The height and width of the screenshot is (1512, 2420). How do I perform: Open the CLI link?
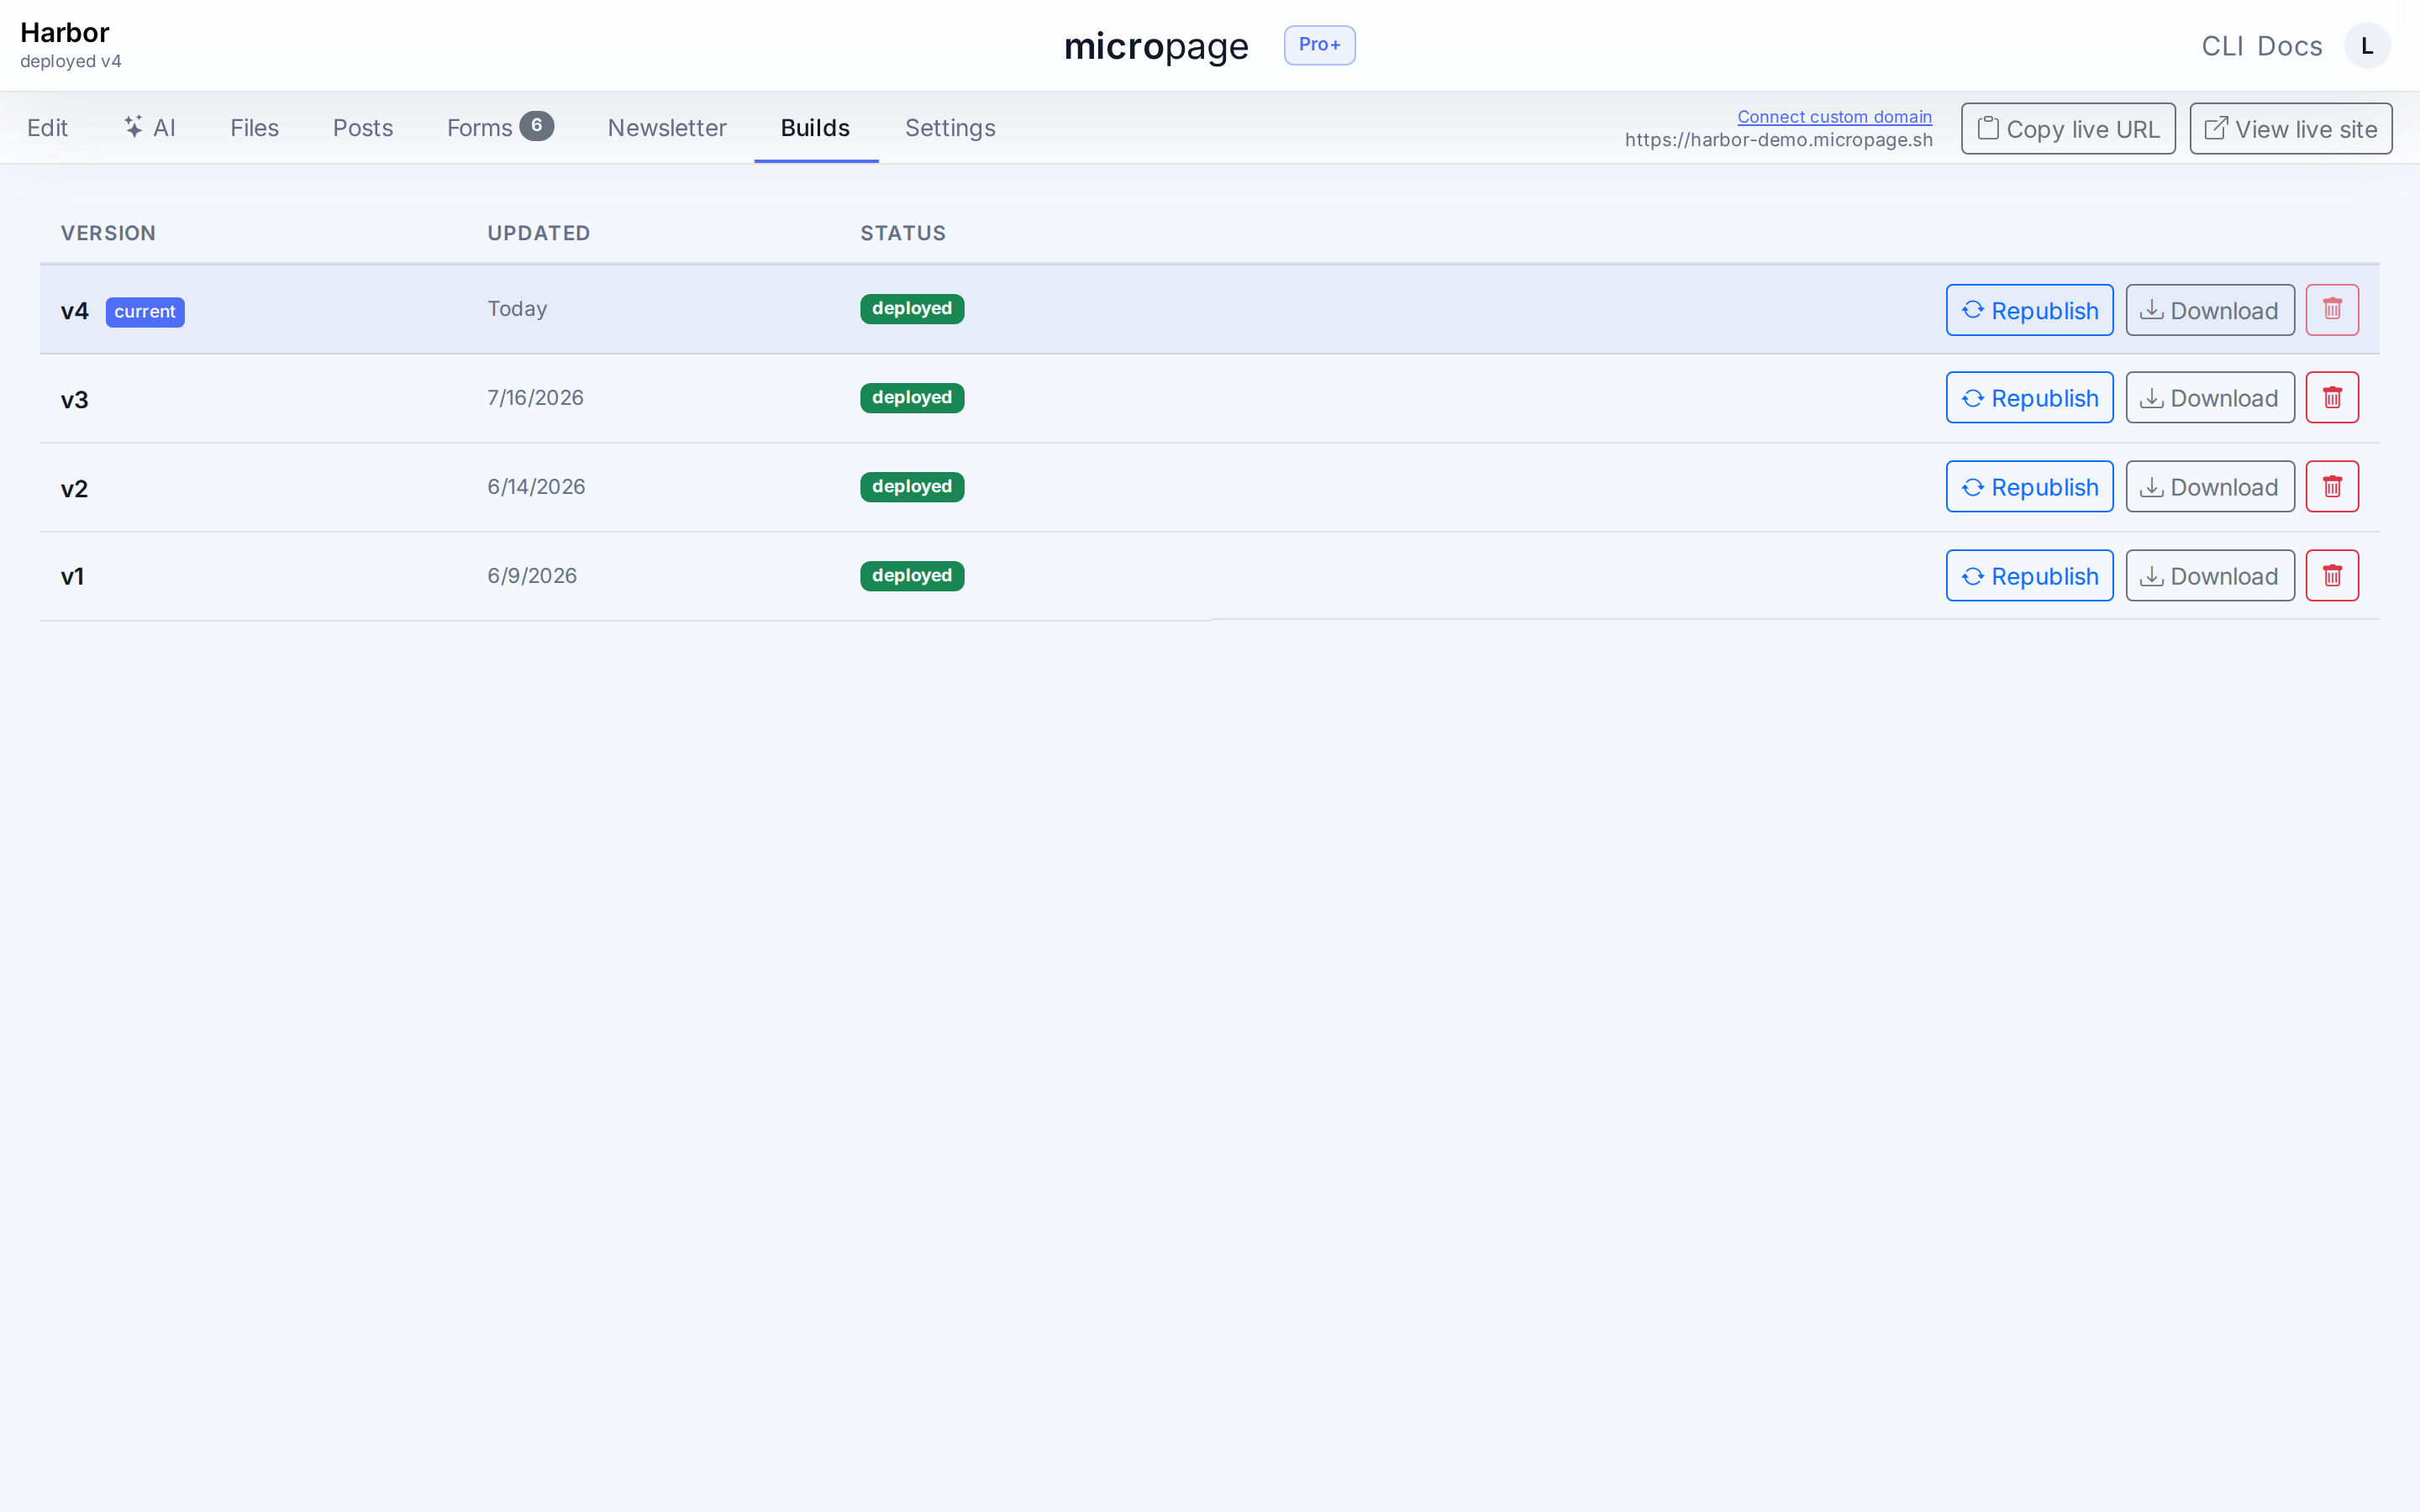pyautogui.click(x=2222, y=46)
